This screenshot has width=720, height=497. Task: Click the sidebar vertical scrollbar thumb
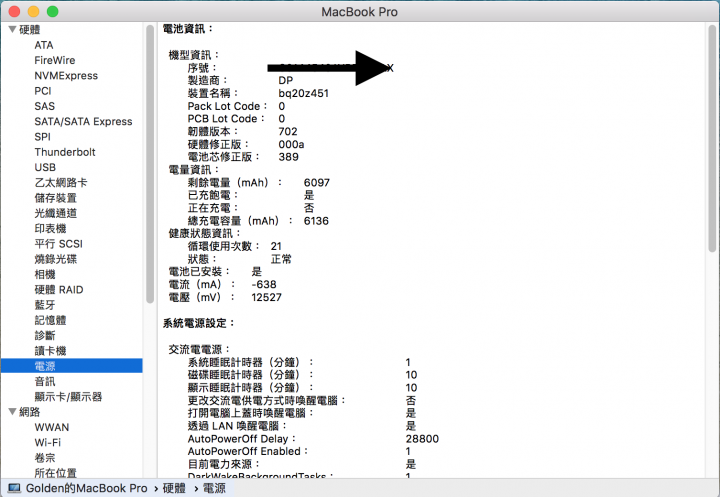coord(150,164)
